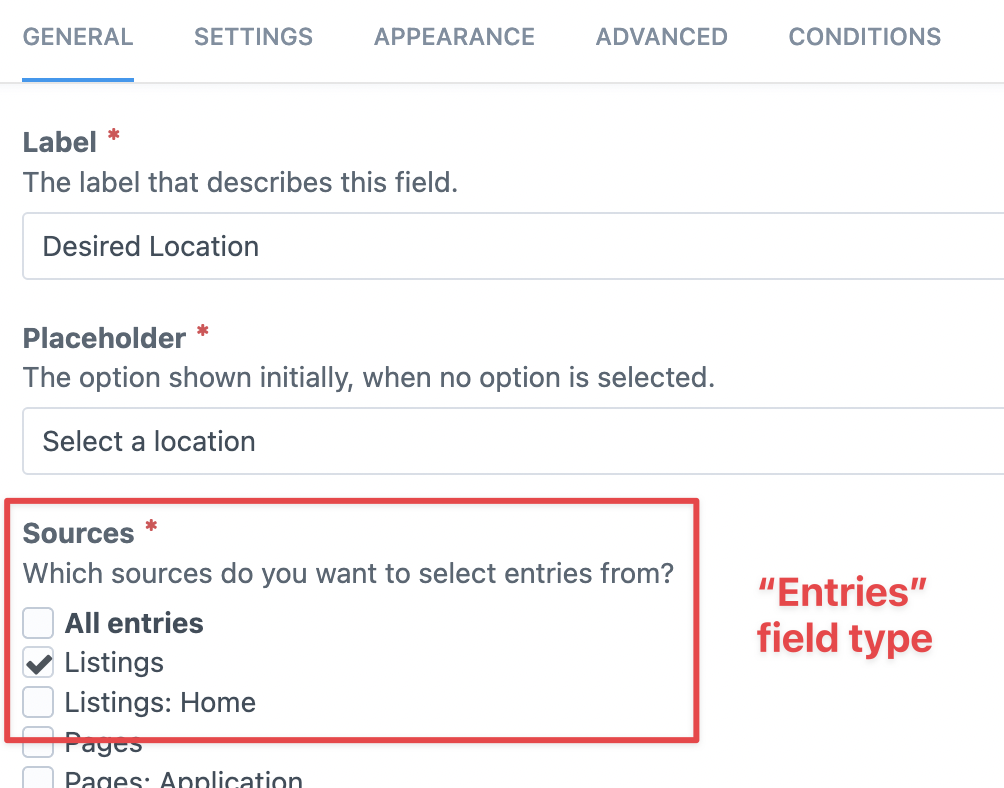This screenshot has width=1004, height=788.
Task: Click the All entries label text
Action: pyautogui.click(x=133, y=622)
